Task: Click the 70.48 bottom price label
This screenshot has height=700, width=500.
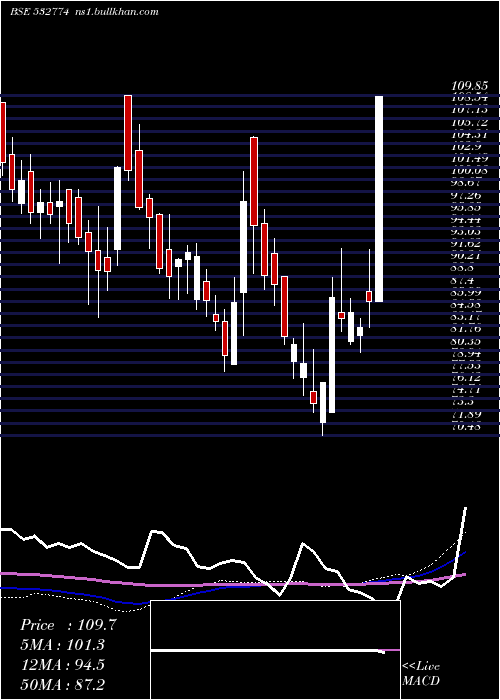Action: tap(466, 427)
